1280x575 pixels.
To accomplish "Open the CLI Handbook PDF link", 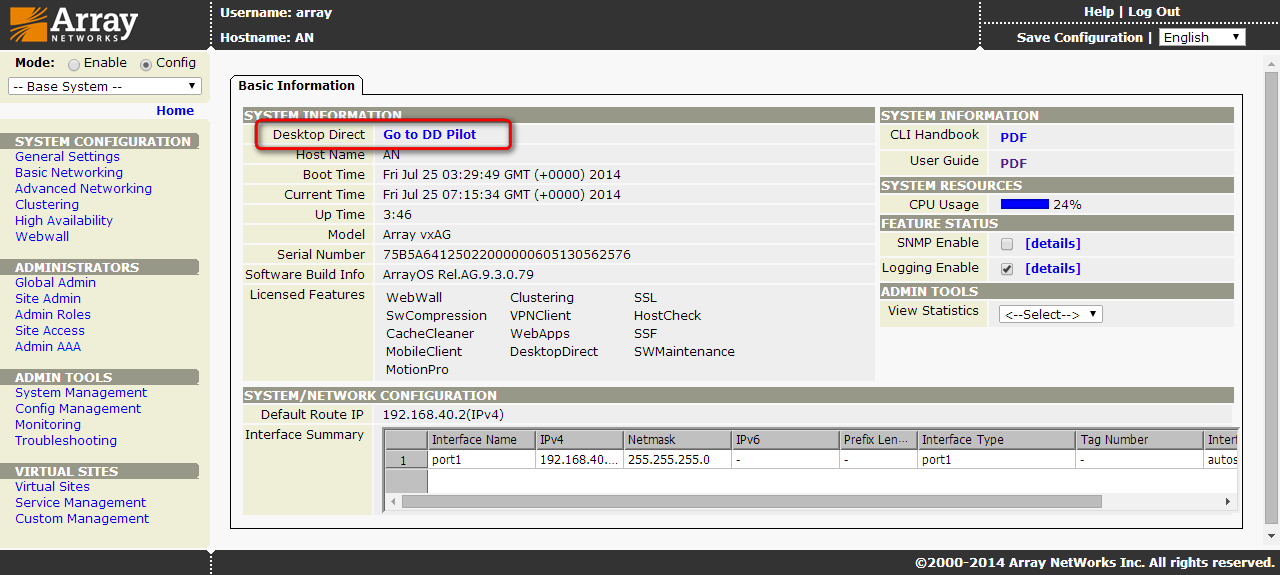I will click(1014, 138).
